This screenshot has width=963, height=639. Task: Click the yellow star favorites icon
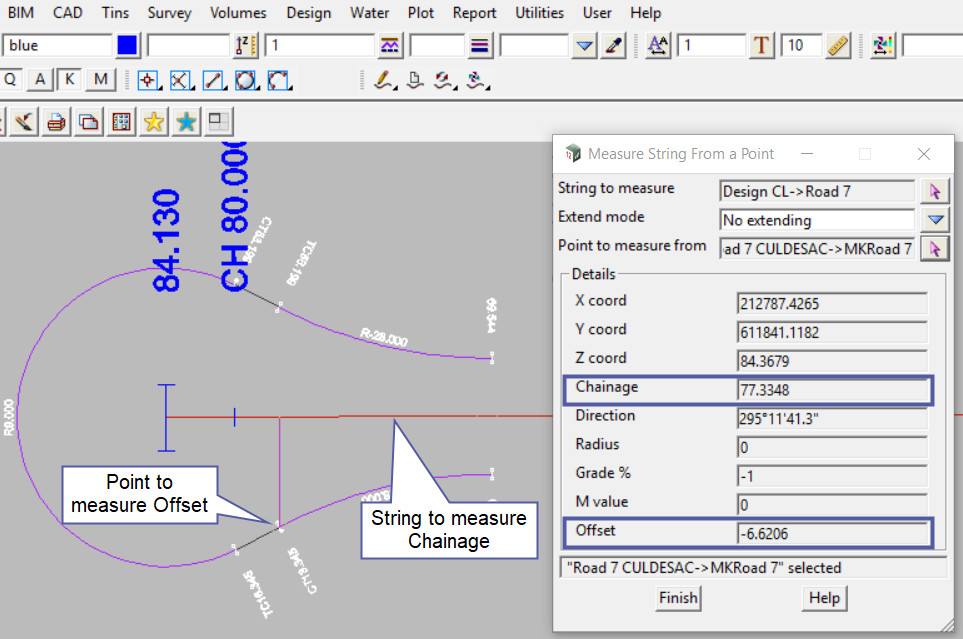pyautogui.click(x=154, y=122)
